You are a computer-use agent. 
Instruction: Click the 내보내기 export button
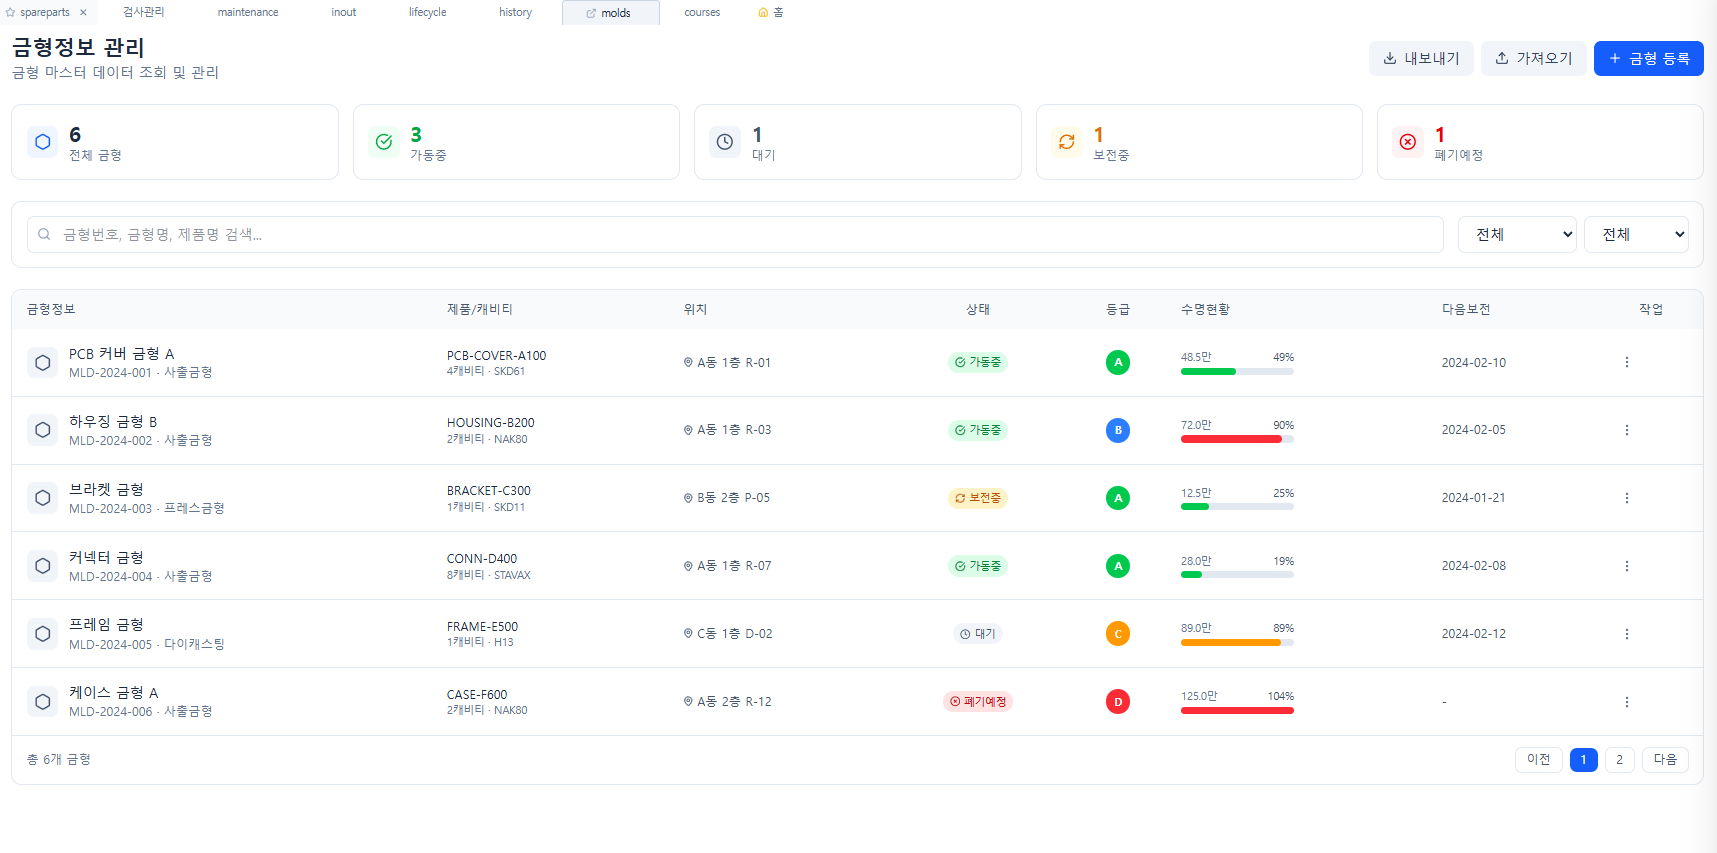click(x=1421, y=58)
